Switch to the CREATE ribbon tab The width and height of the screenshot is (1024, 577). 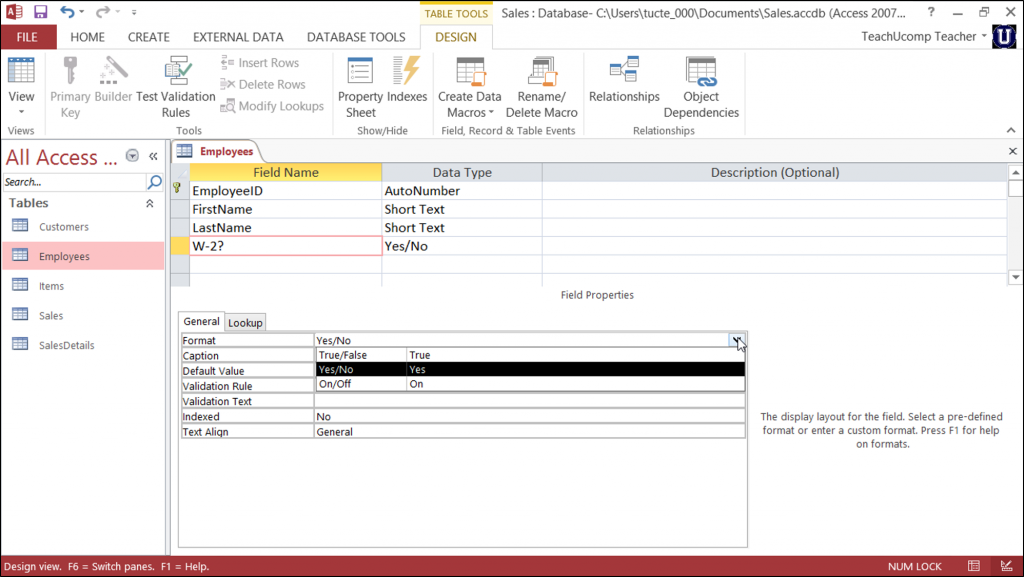click(x=148, y=37)
